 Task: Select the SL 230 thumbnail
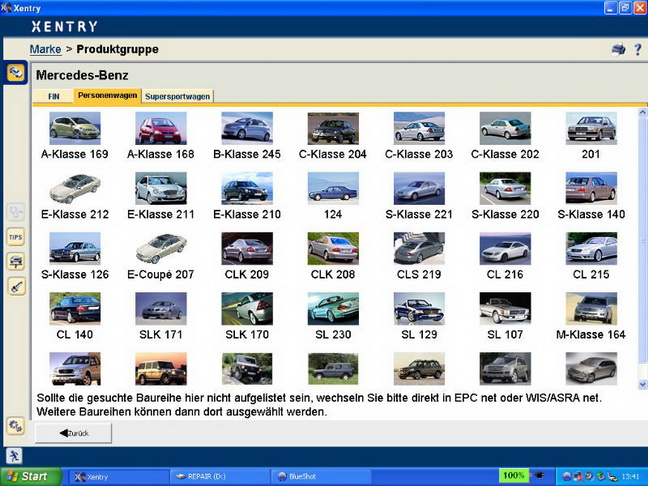click(333, 309)
